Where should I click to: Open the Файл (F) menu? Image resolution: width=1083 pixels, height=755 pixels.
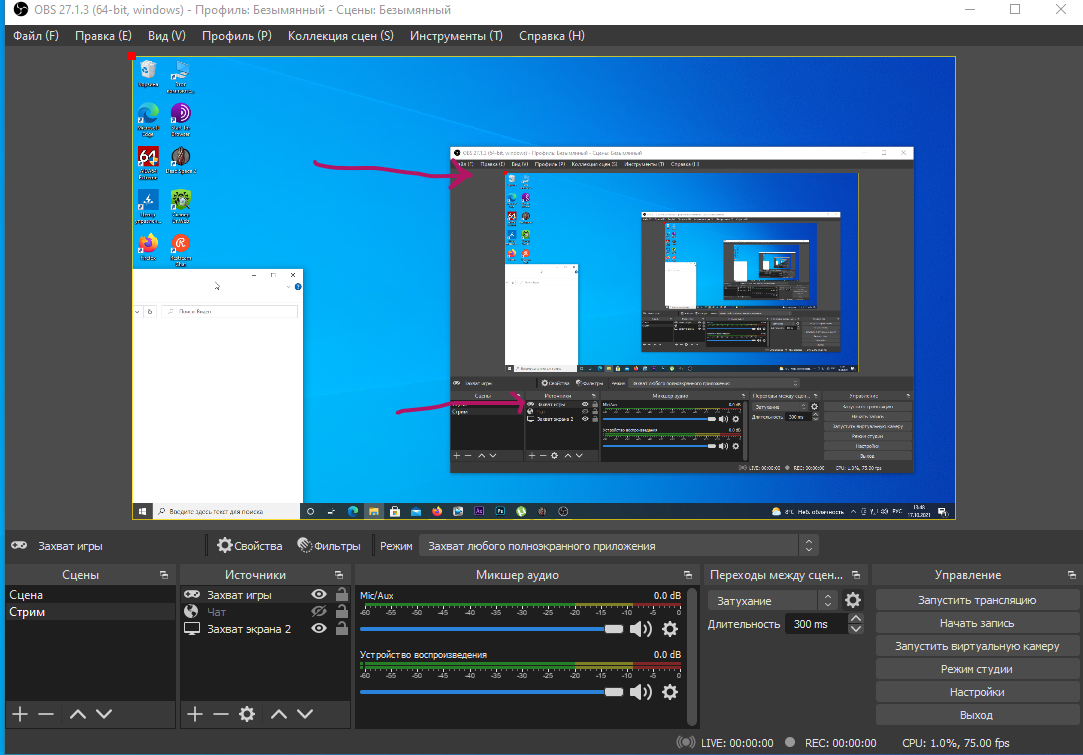click(36, 36)
